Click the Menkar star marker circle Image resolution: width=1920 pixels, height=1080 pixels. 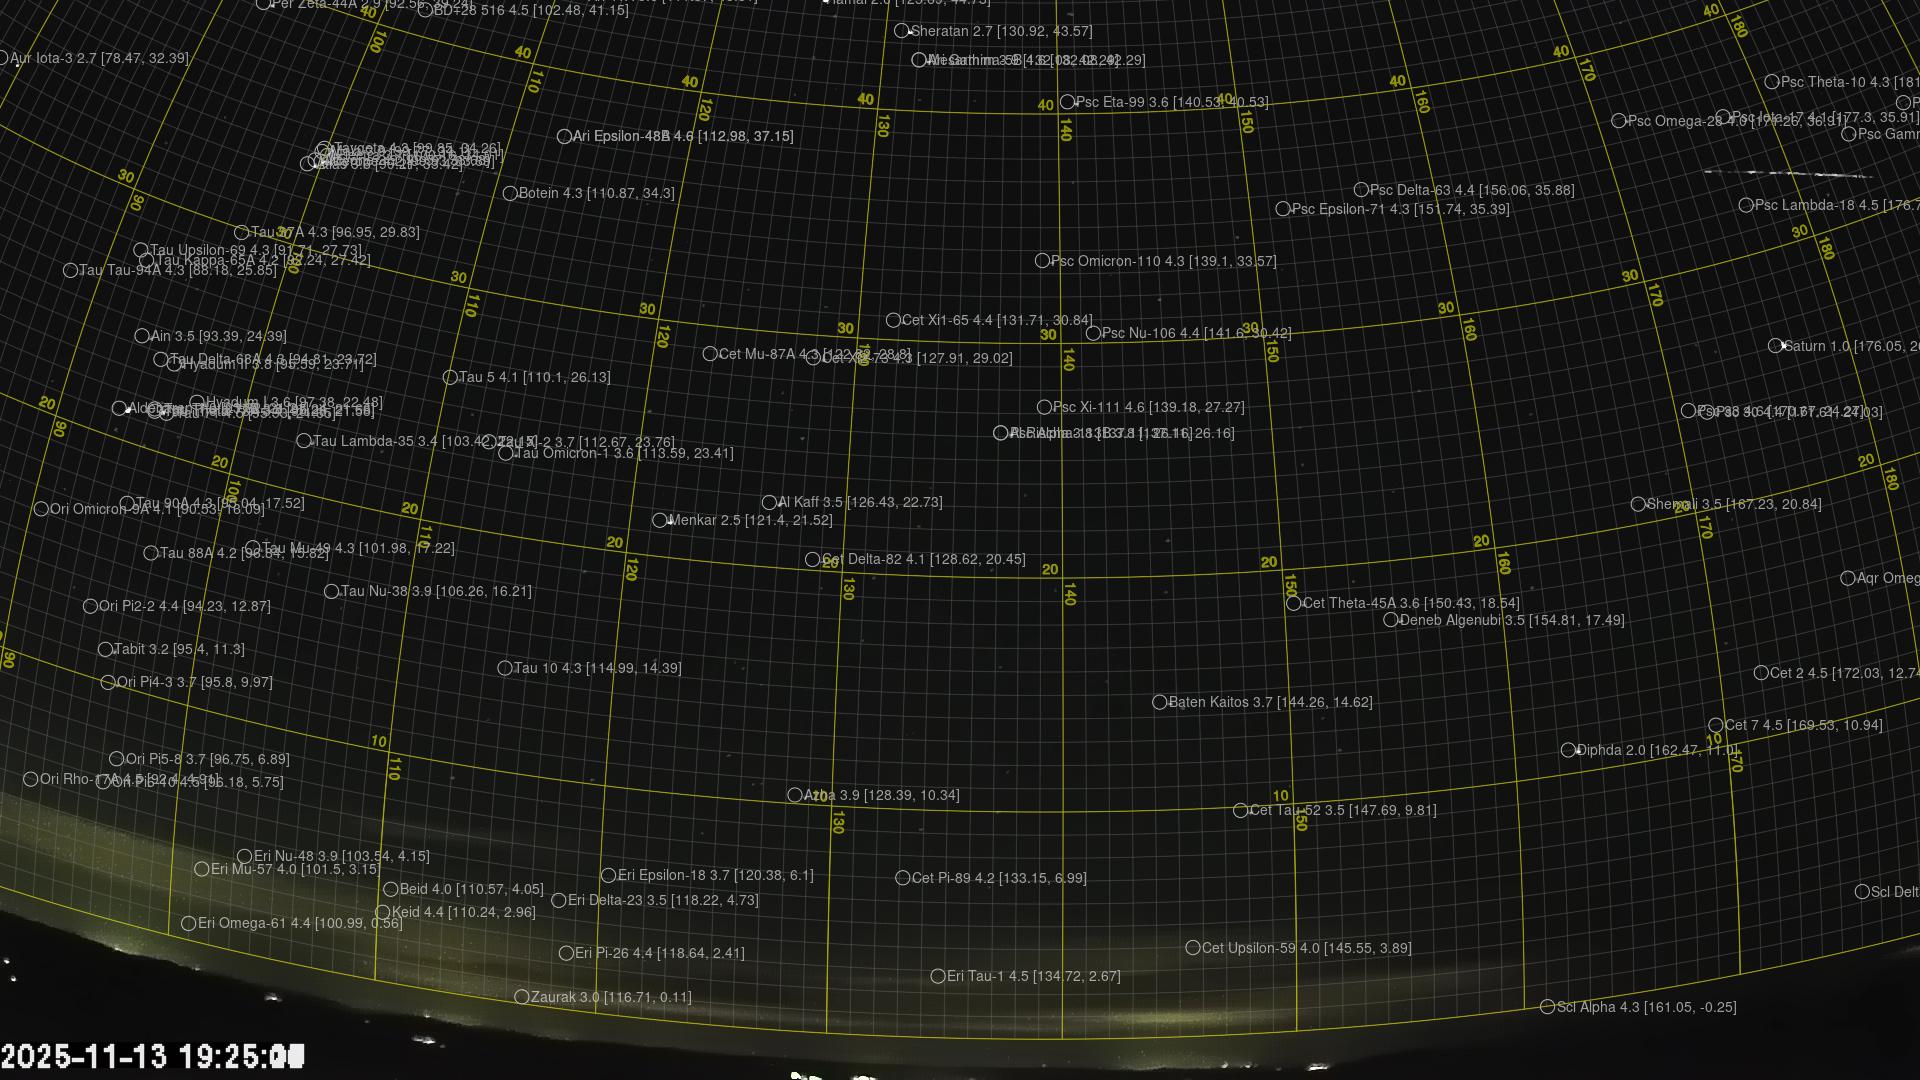[660, 521]
